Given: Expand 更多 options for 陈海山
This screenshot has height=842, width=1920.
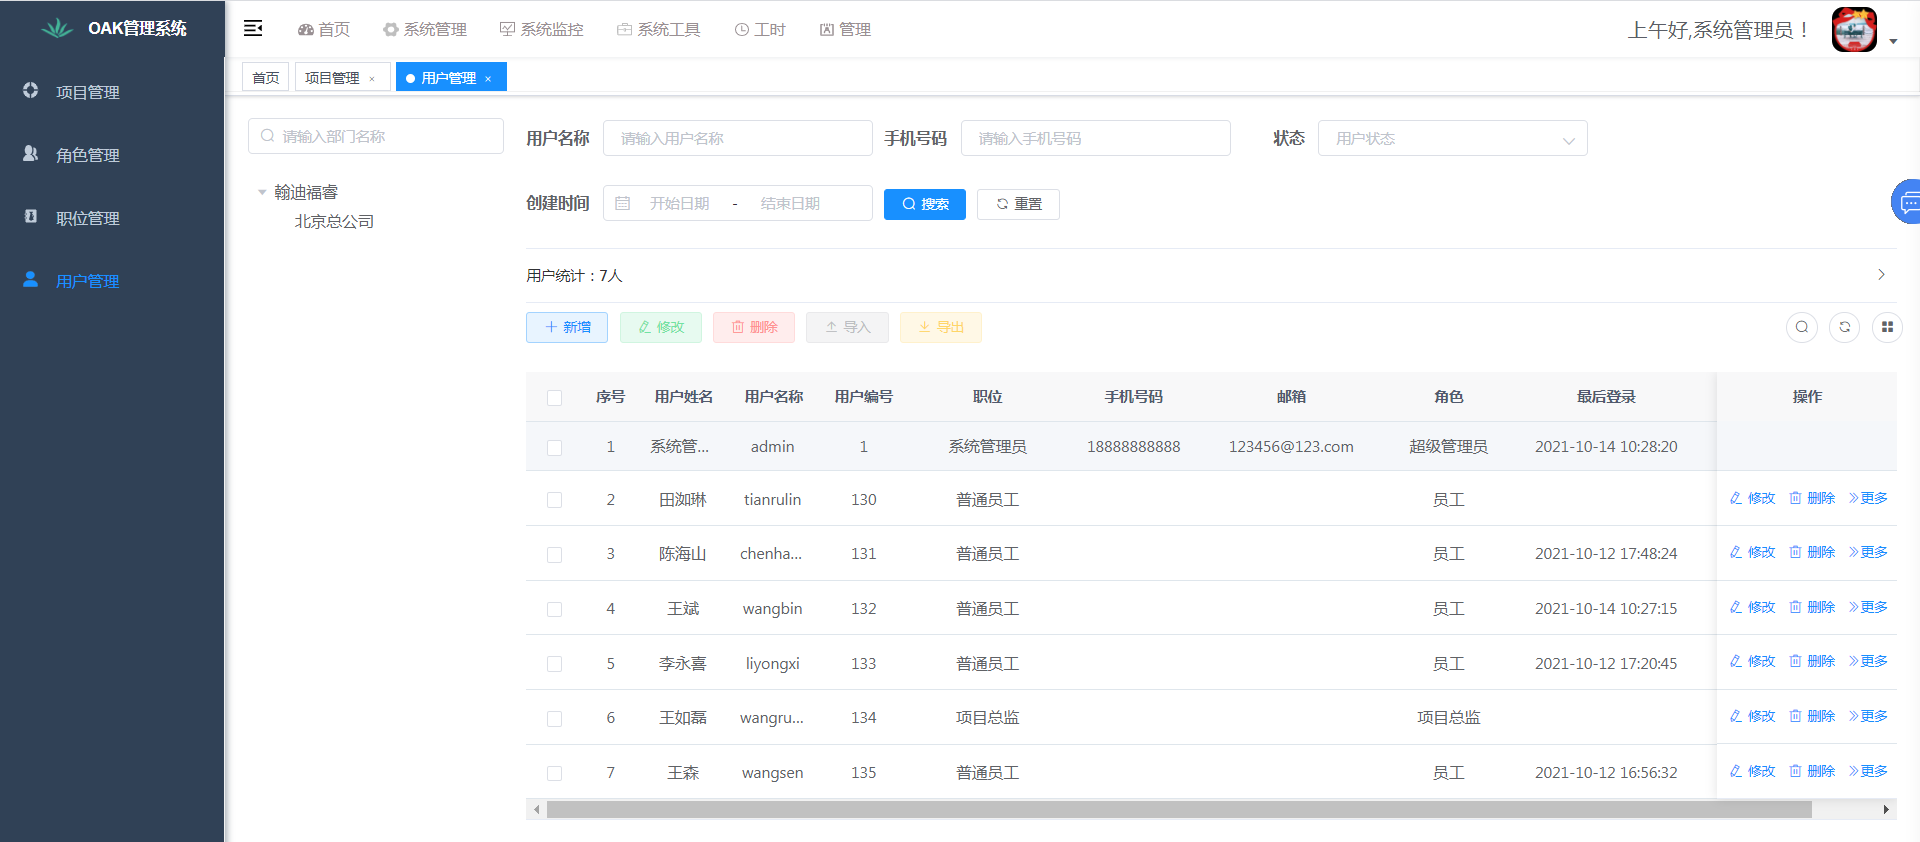Looking at the screenshot, I should (1868, 552).
